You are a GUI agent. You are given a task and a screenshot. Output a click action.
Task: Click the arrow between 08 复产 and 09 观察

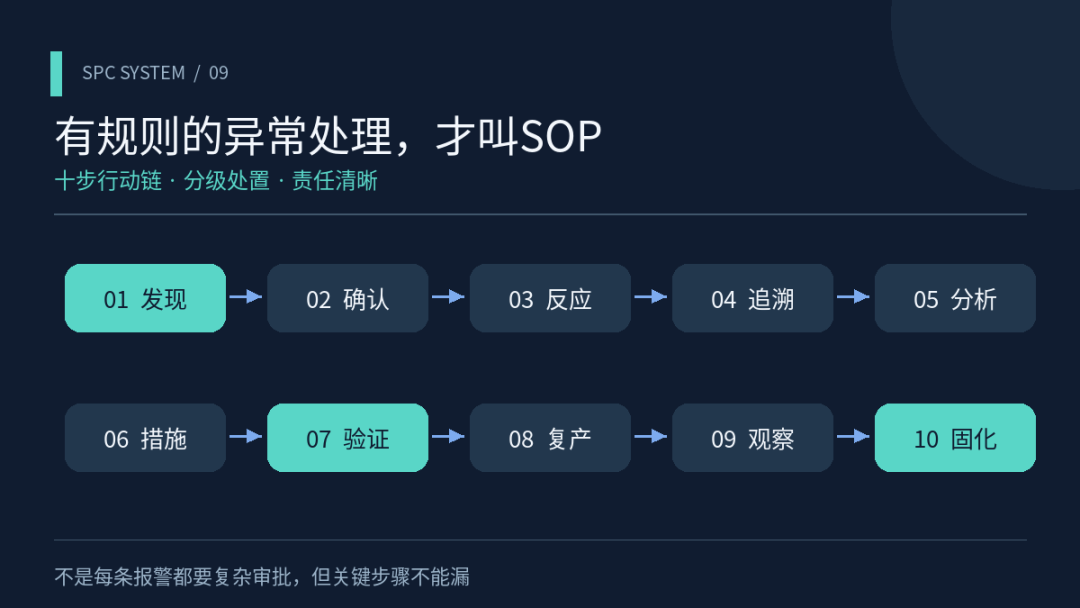point(651,437)
